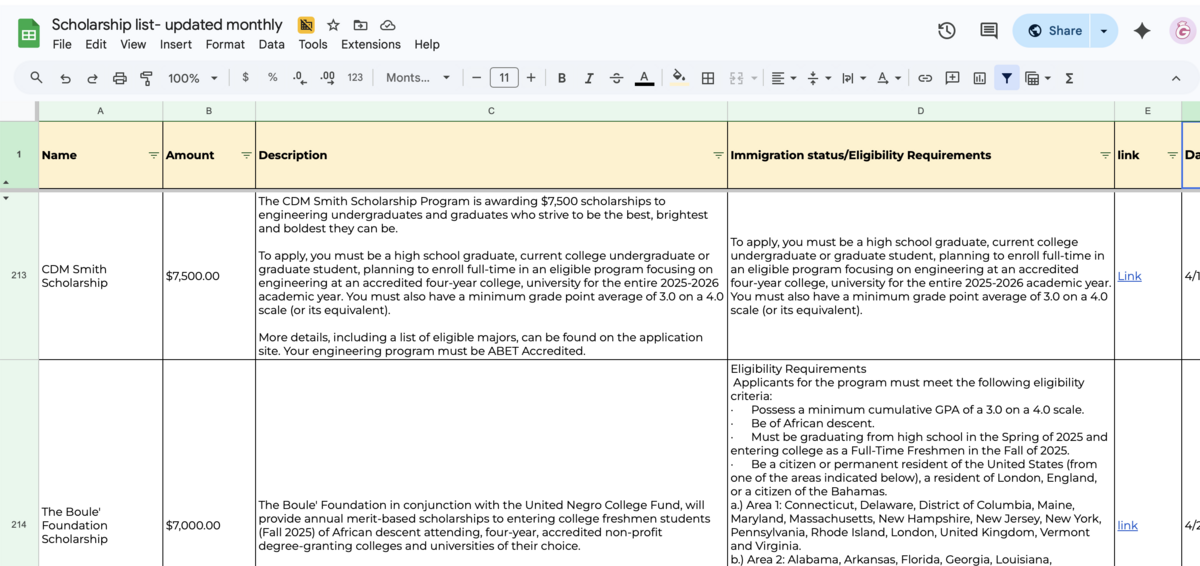Image resolution: width=1200 pixels, height=566 pixels.
Task: Open the comments panel
Action: pos(989,31)
